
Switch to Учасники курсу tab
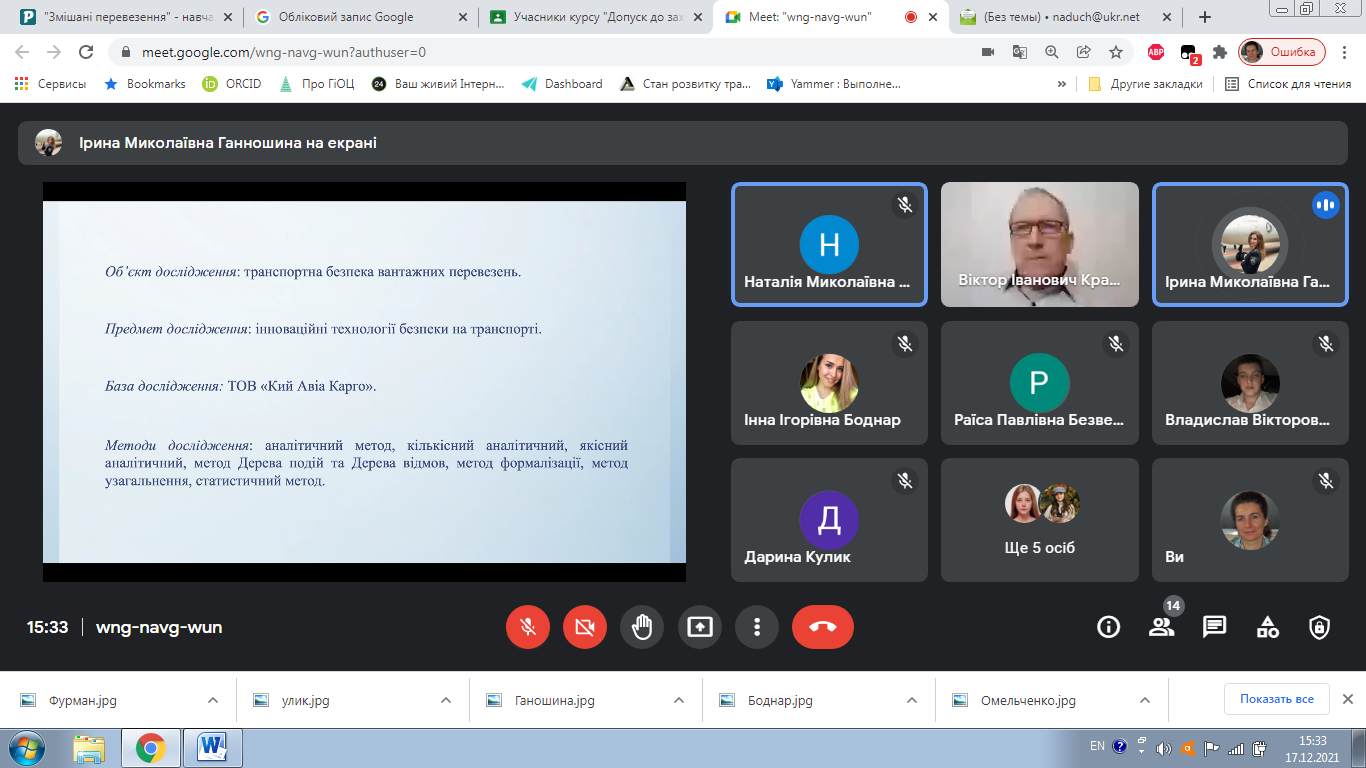click(x=590, y=17)
